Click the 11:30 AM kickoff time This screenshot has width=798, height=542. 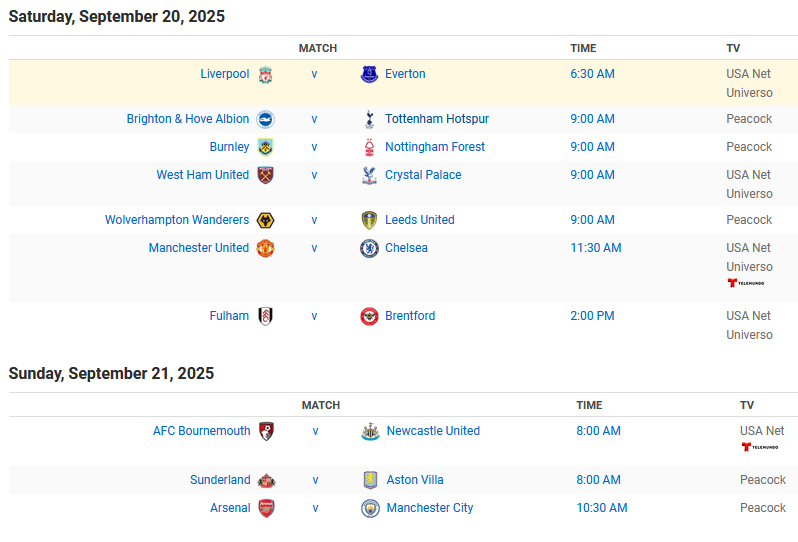(595, 248)
